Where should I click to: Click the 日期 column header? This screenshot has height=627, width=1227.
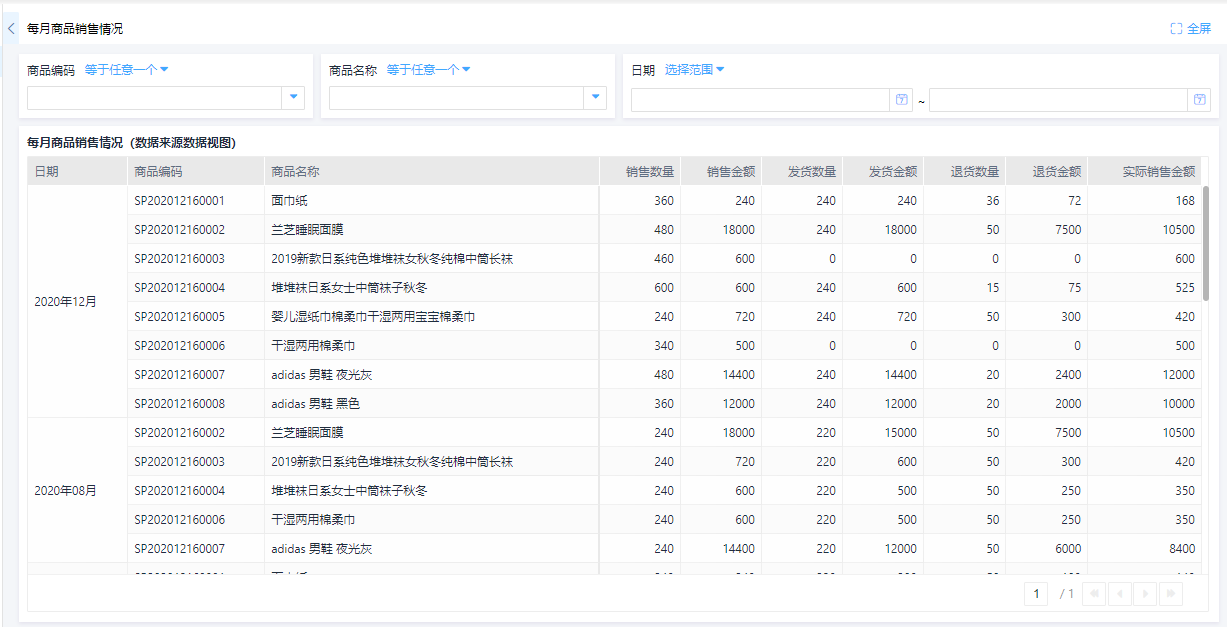coord(47,171)
